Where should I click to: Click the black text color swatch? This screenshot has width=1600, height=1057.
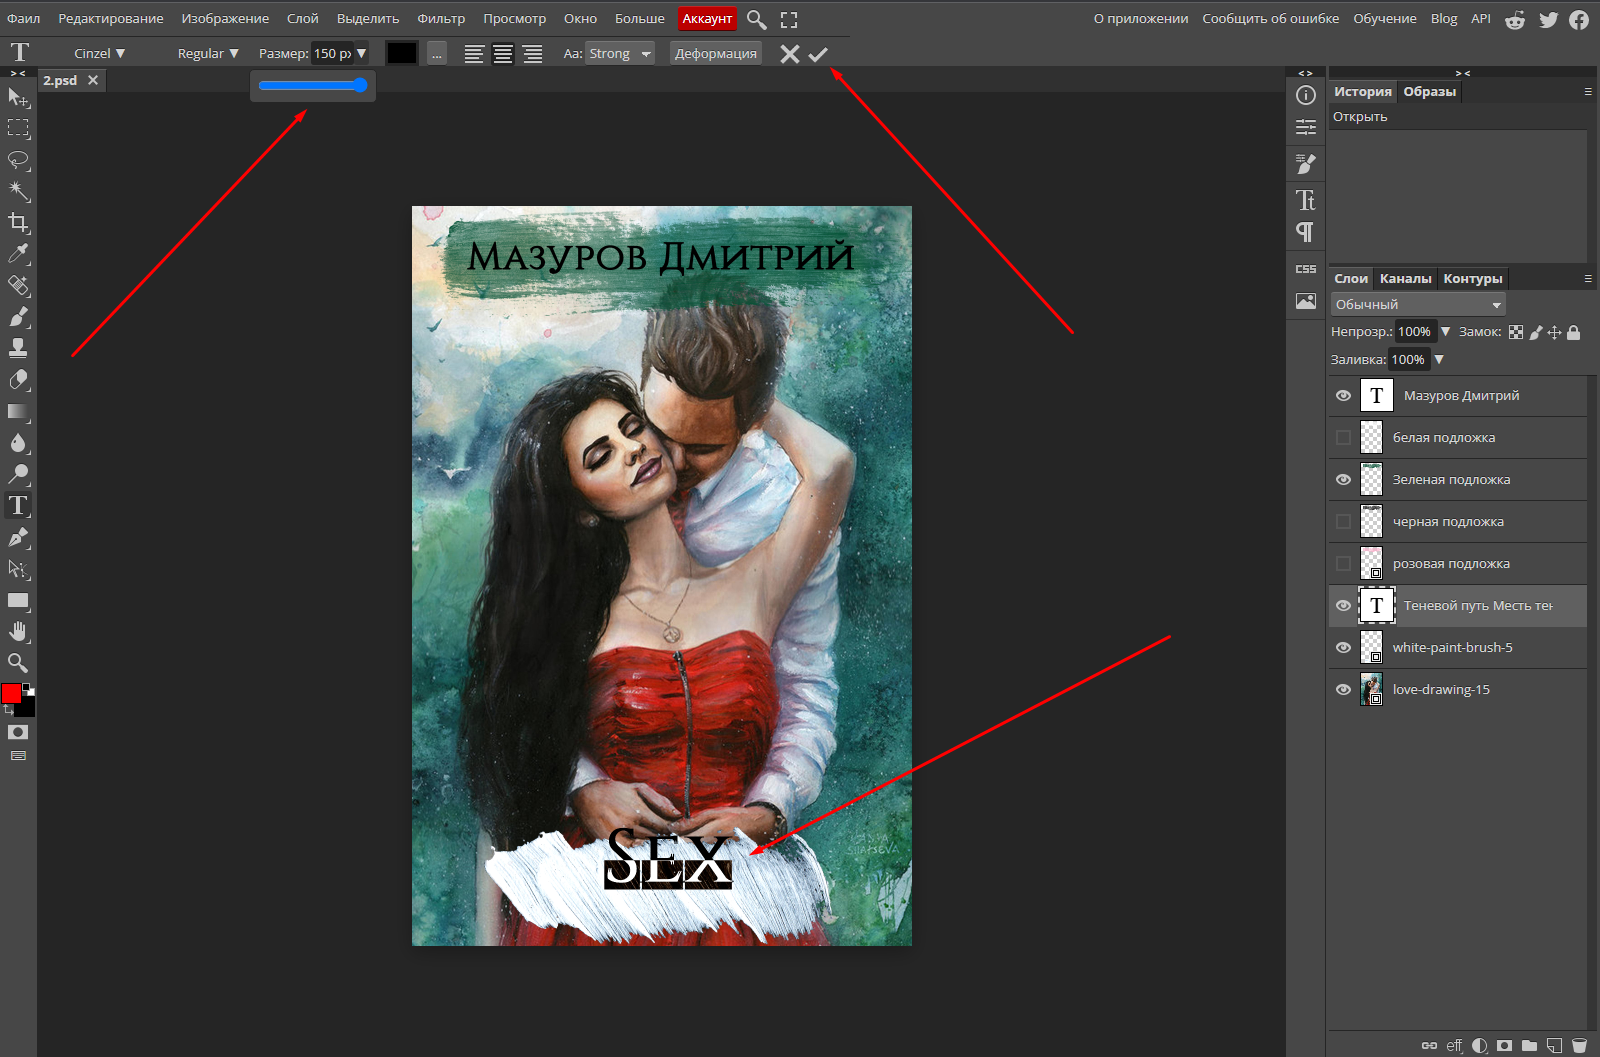click(x=402, y=54)
